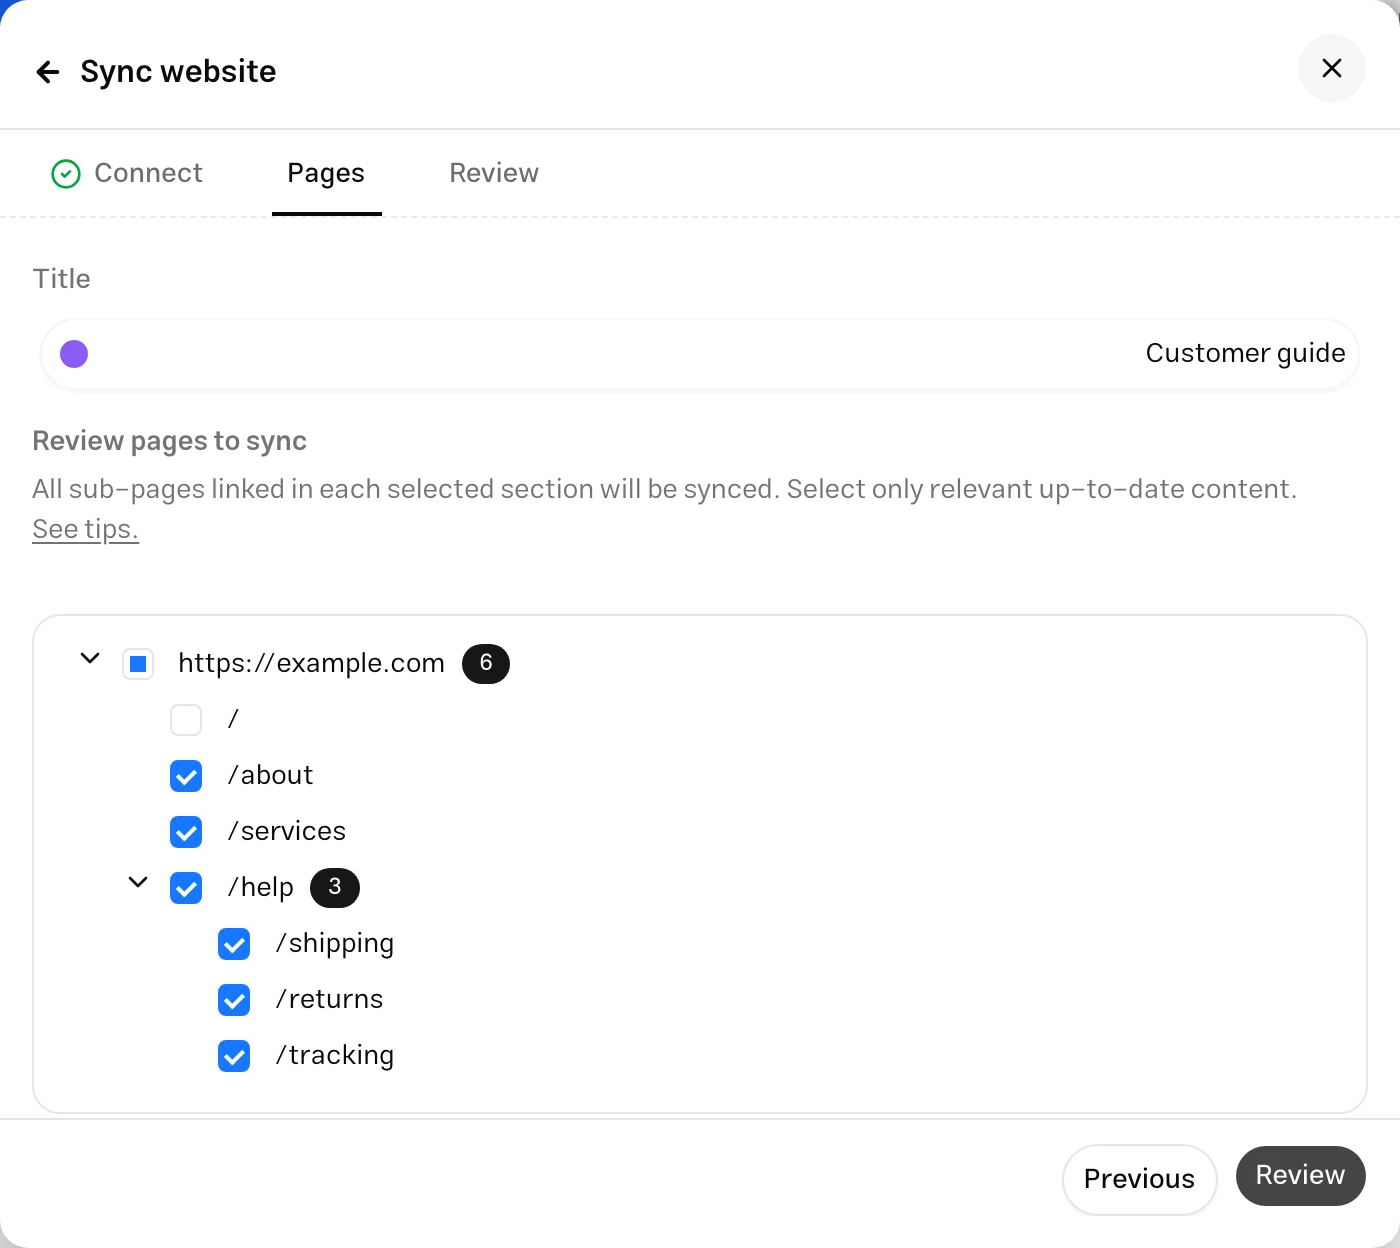Click the purple color dot in Title field

click(74, 354)
